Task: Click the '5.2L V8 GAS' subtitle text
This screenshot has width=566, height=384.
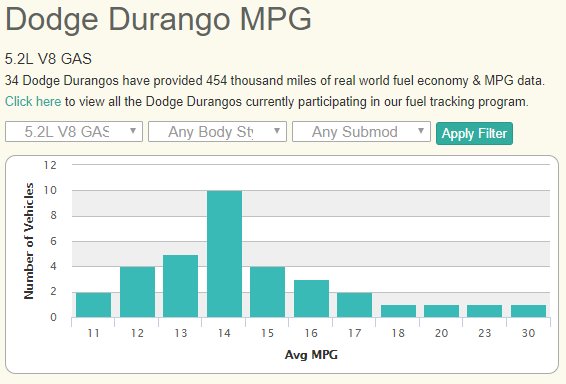Action: 48,59
